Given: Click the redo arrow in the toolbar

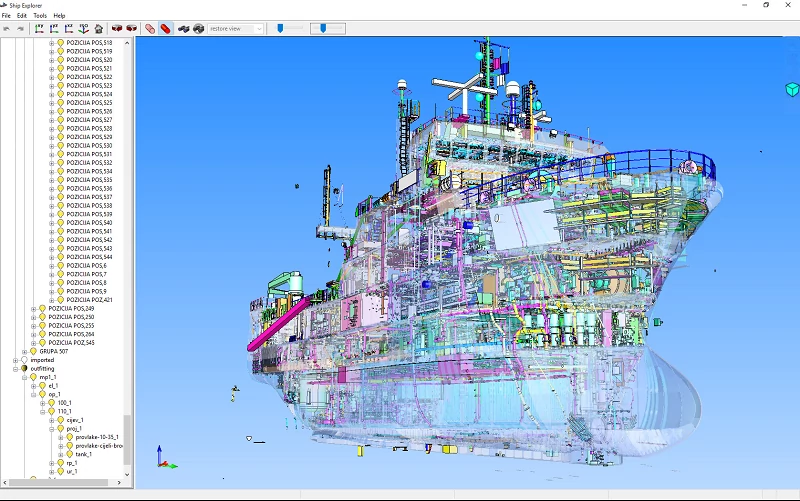Looking at the screenshot, I should [x=20, y=29].
